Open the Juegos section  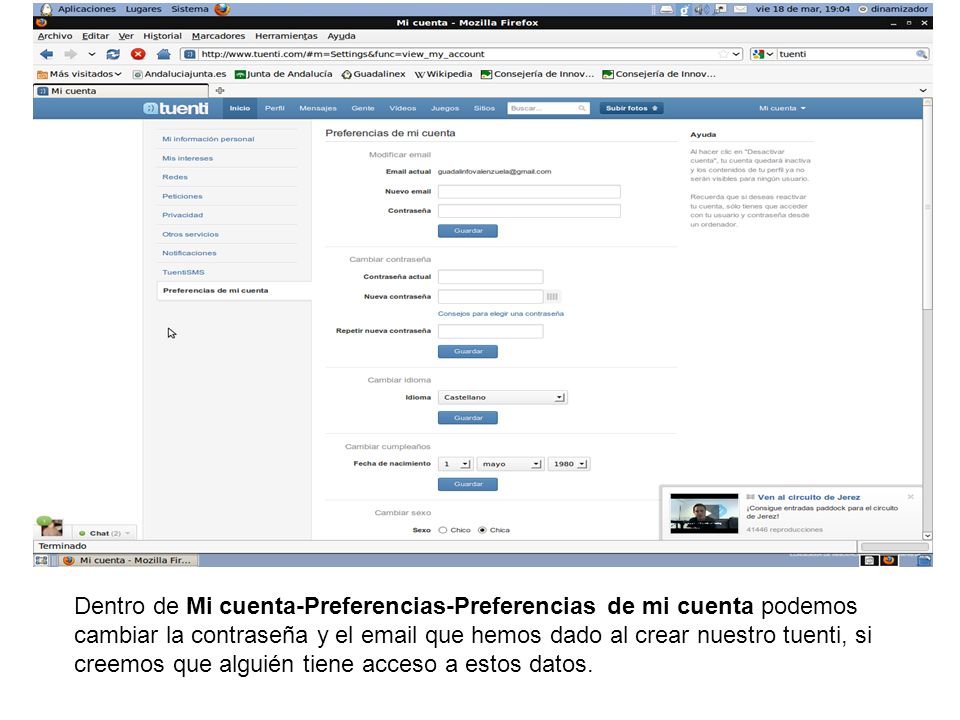pyautogui.click(x=444, y=108)
